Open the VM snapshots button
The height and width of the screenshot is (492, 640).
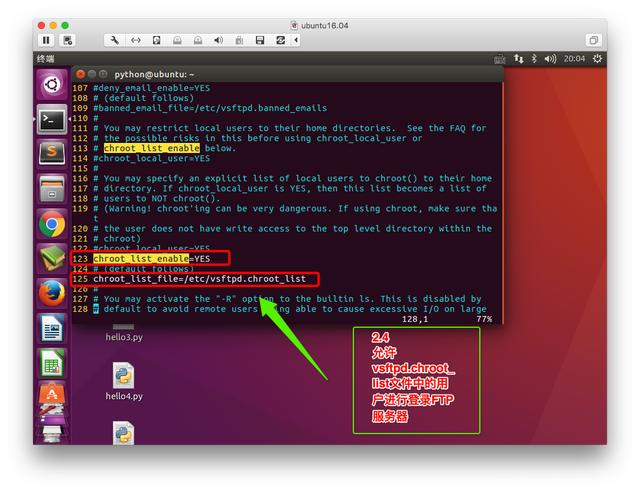tap(67, 40)
